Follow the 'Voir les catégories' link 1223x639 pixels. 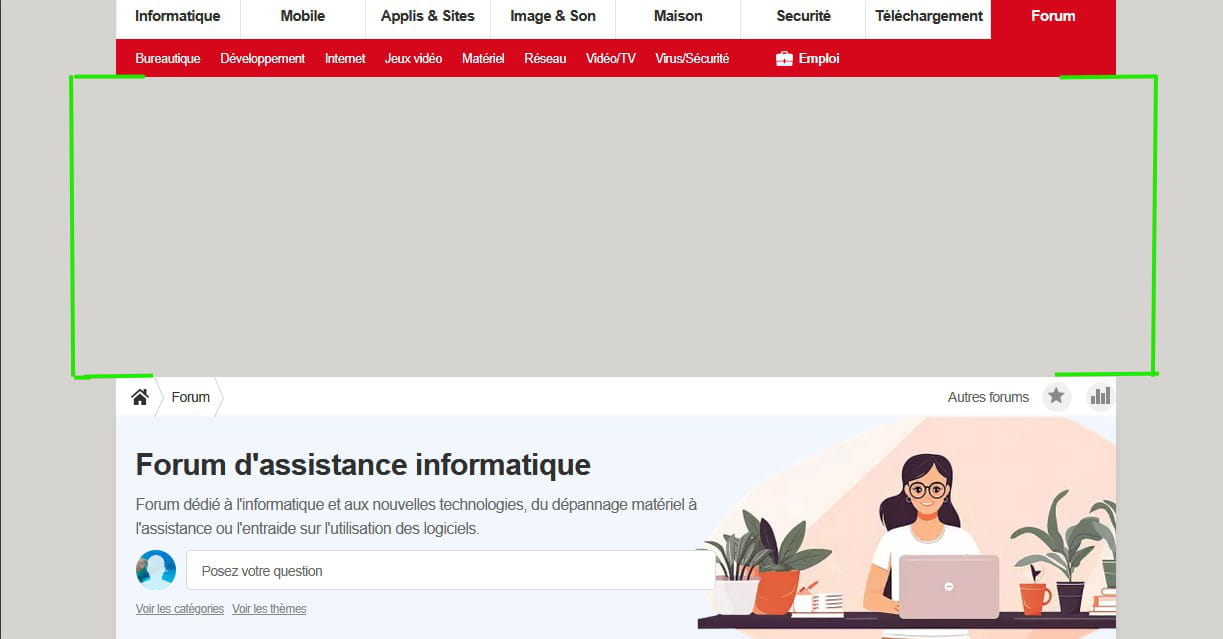[x=180, y=609]
